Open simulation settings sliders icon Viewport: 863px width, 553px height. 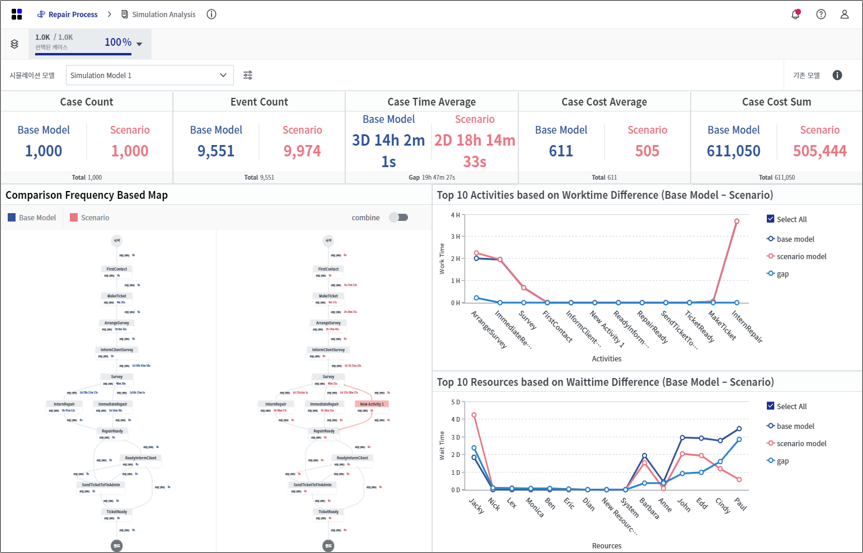[248, 76]
